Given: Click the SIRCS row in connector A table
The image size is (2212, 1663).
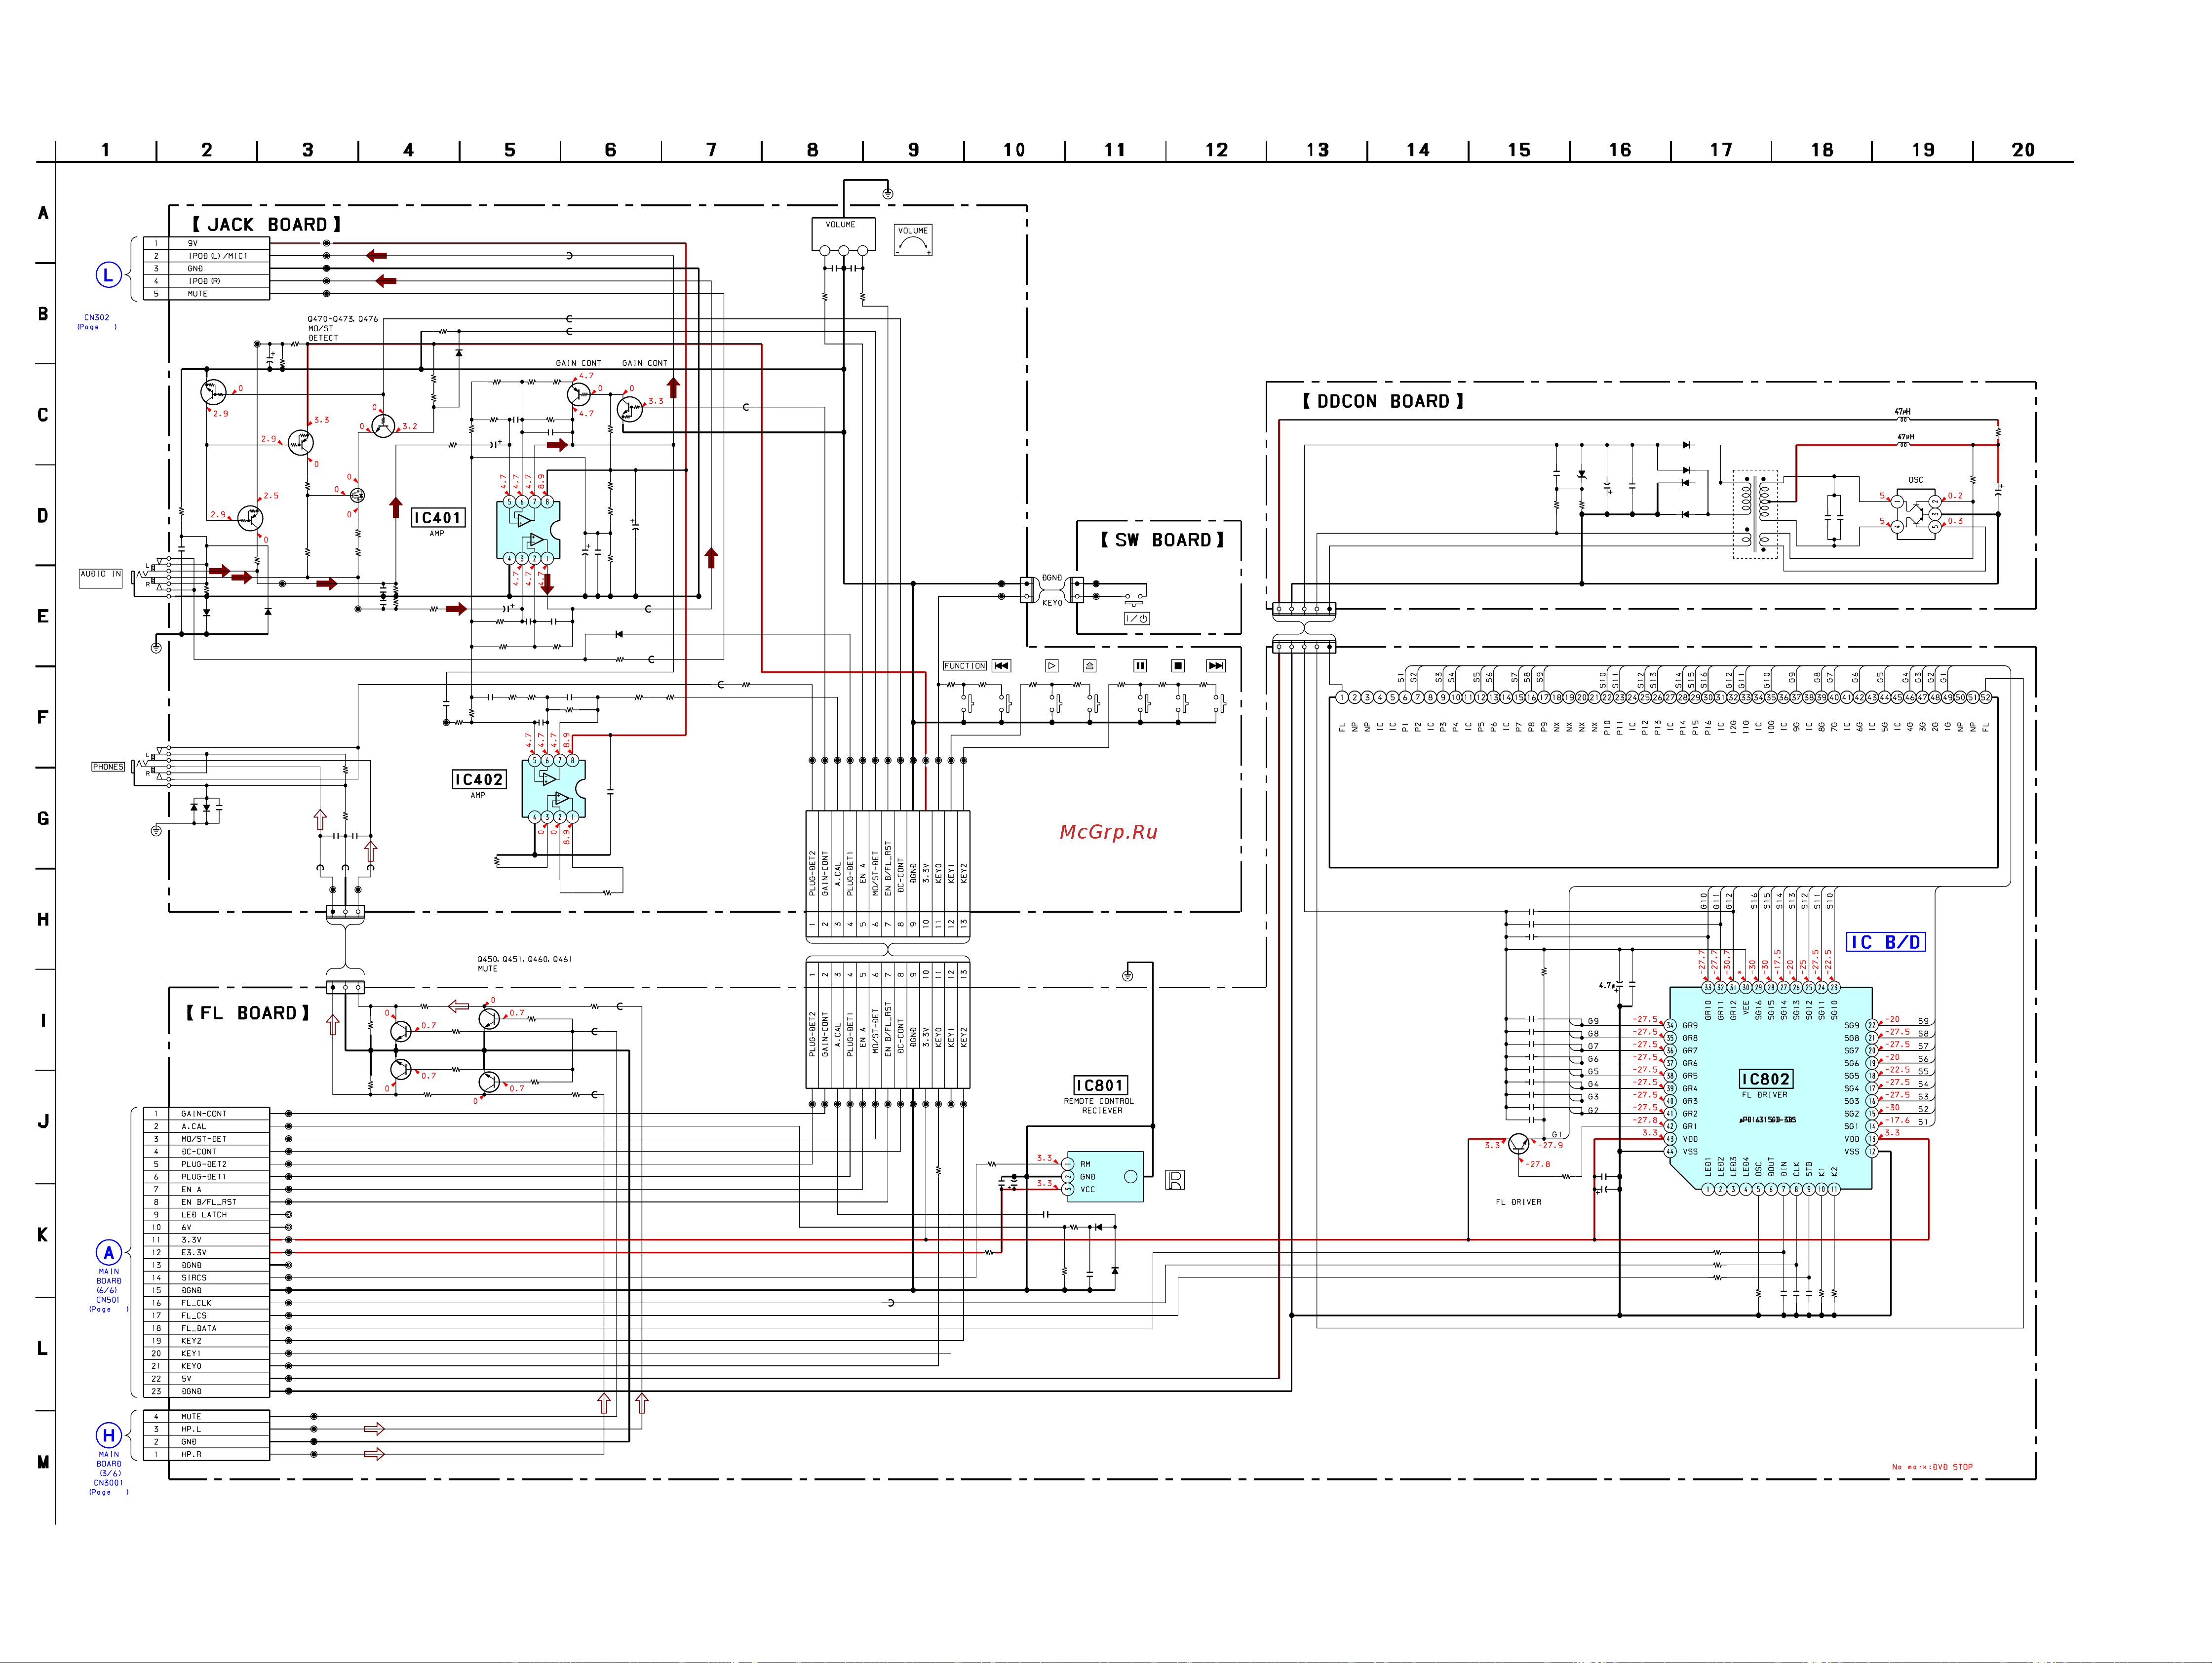Looking at the screenshot, I should pyautogui.click(x=206, y=1277).
